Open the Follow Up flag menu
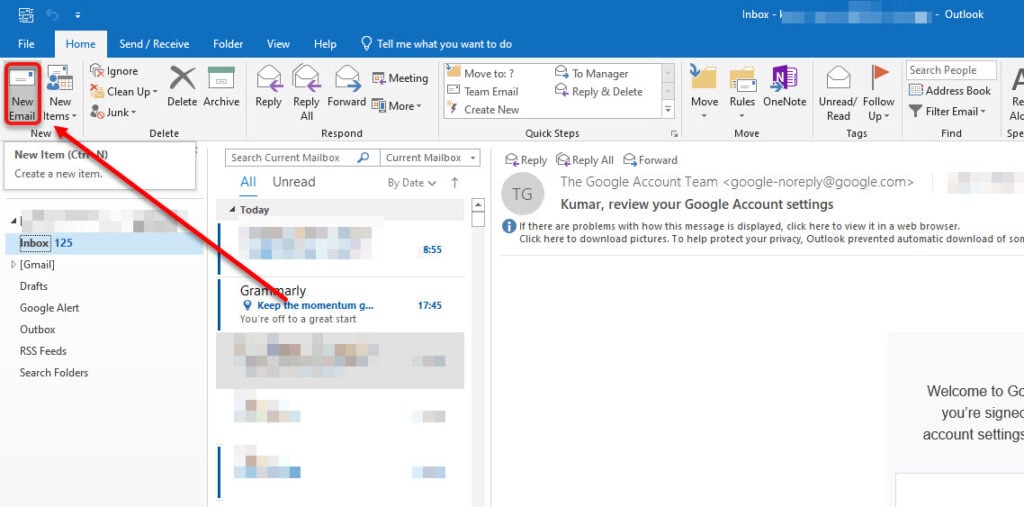This screenshot has height=507, width=1024. tap(878, 93)
